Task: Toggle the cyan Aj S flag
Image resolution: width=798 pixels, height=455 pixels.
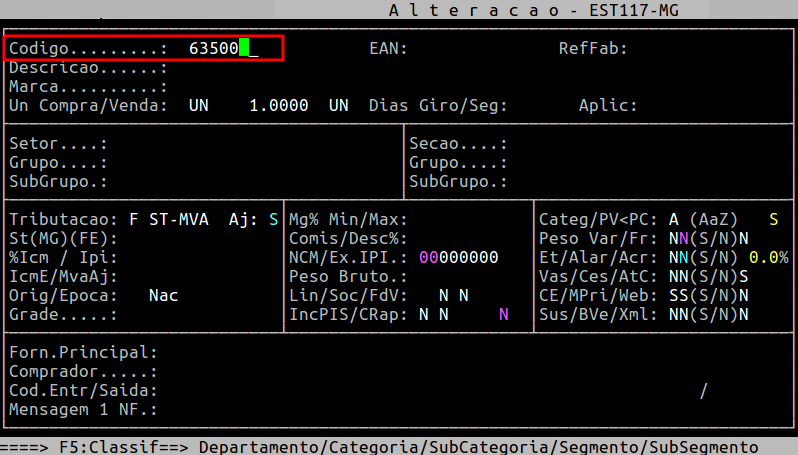Action: pyautogui.click(x=273, y=219)
